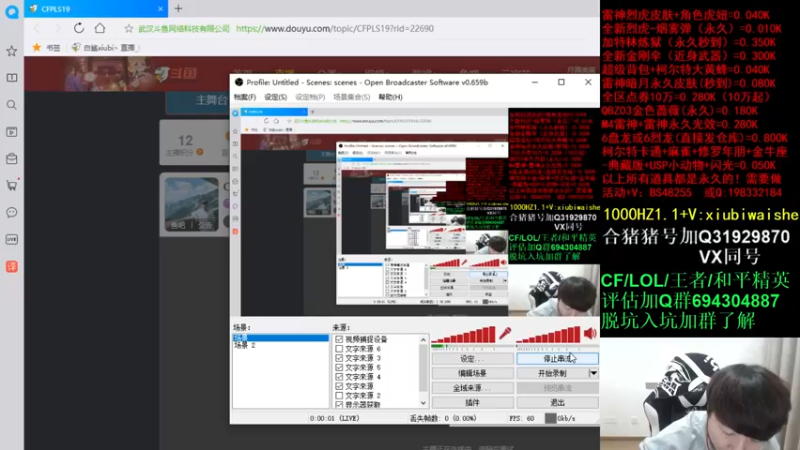Click 全域来源... global sources button
Screen dimensions: 800x450
(x=472, y=388)
